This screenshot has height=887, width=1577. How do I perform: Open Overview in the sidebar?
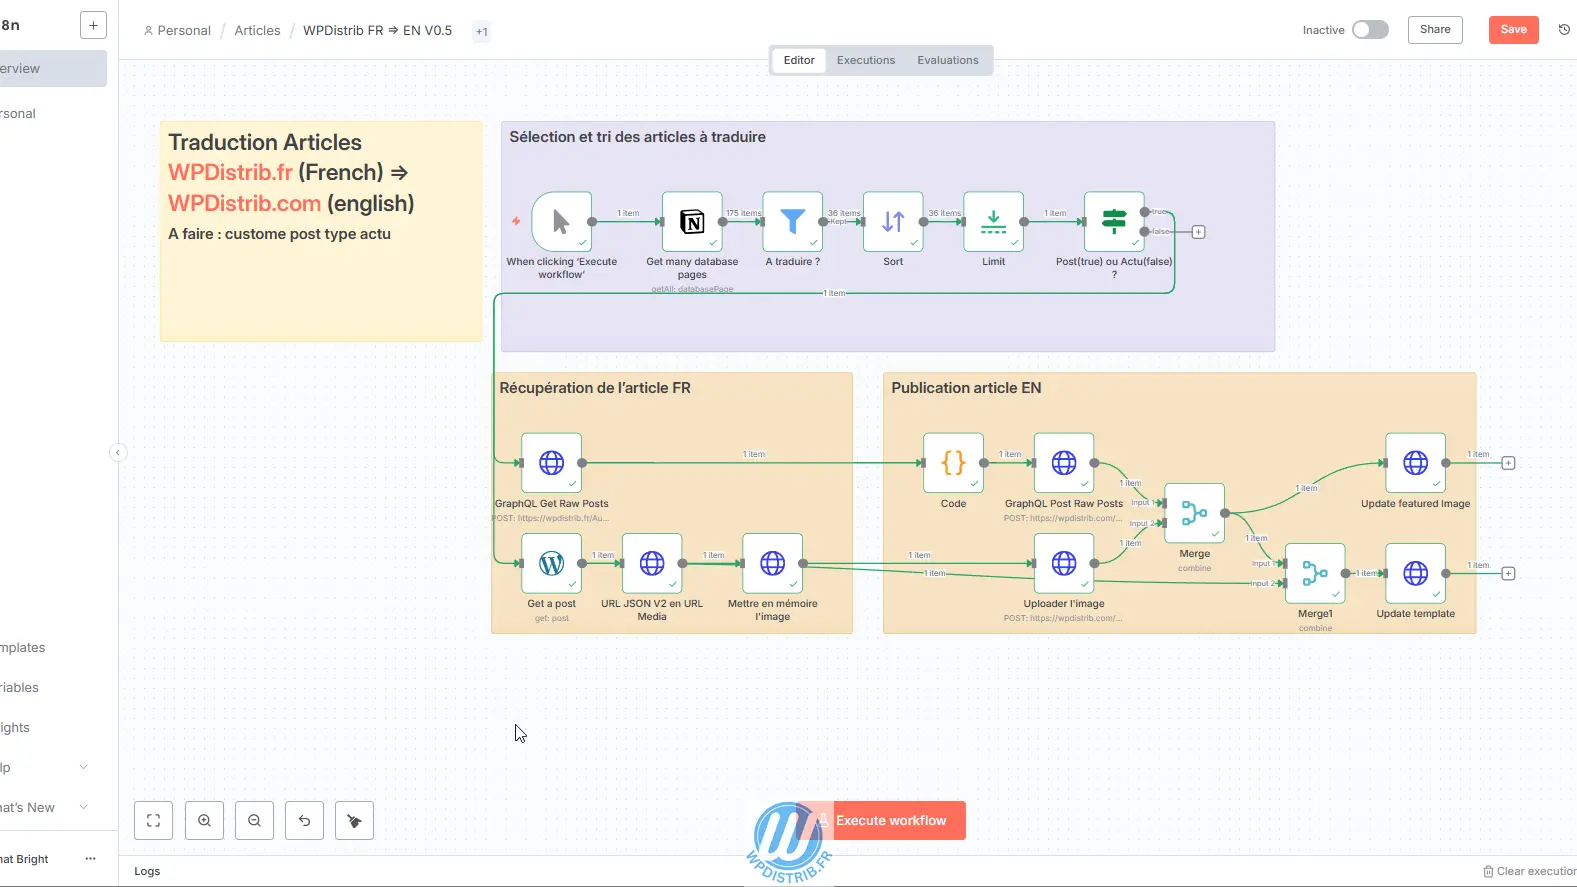coord(52,68)
